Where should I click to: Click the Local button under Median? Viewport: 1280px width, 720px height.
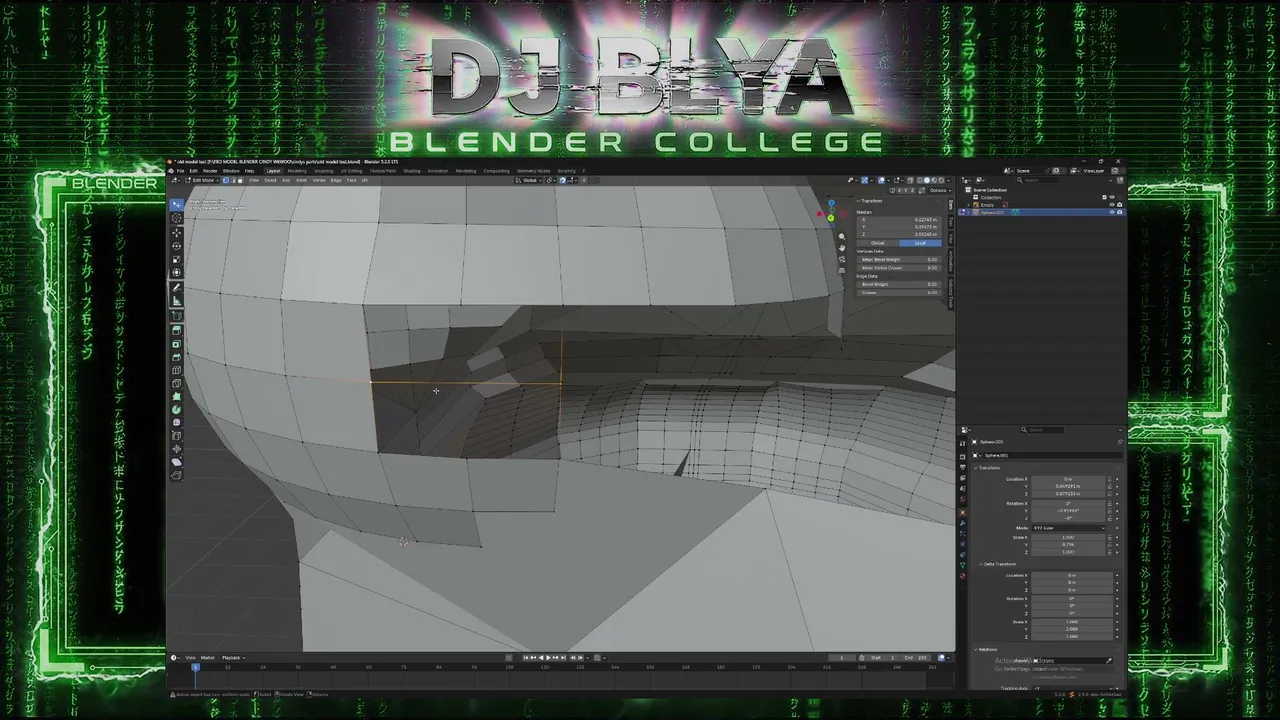click(920, 243)
